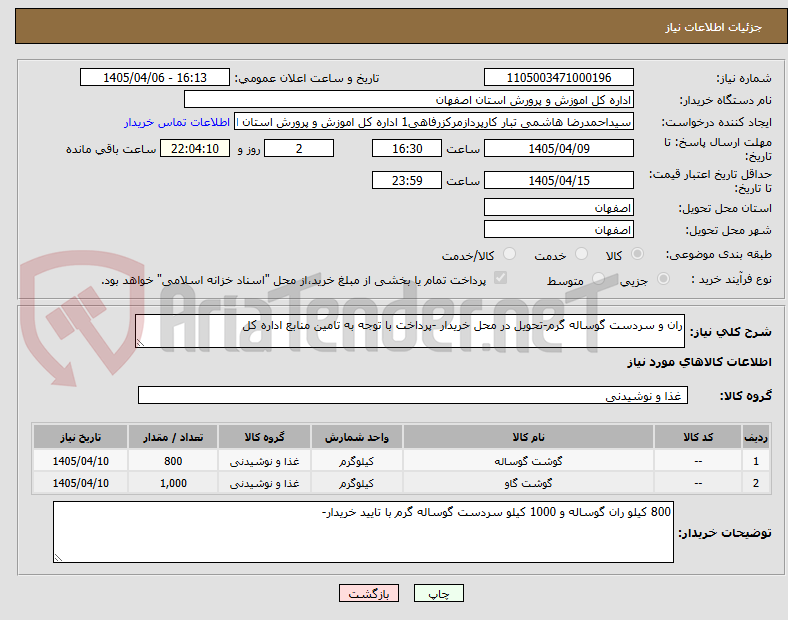Select the خدمت radio button
Image resolution: width=788 pixels, height=620 pixels.
tap(581, 254)
